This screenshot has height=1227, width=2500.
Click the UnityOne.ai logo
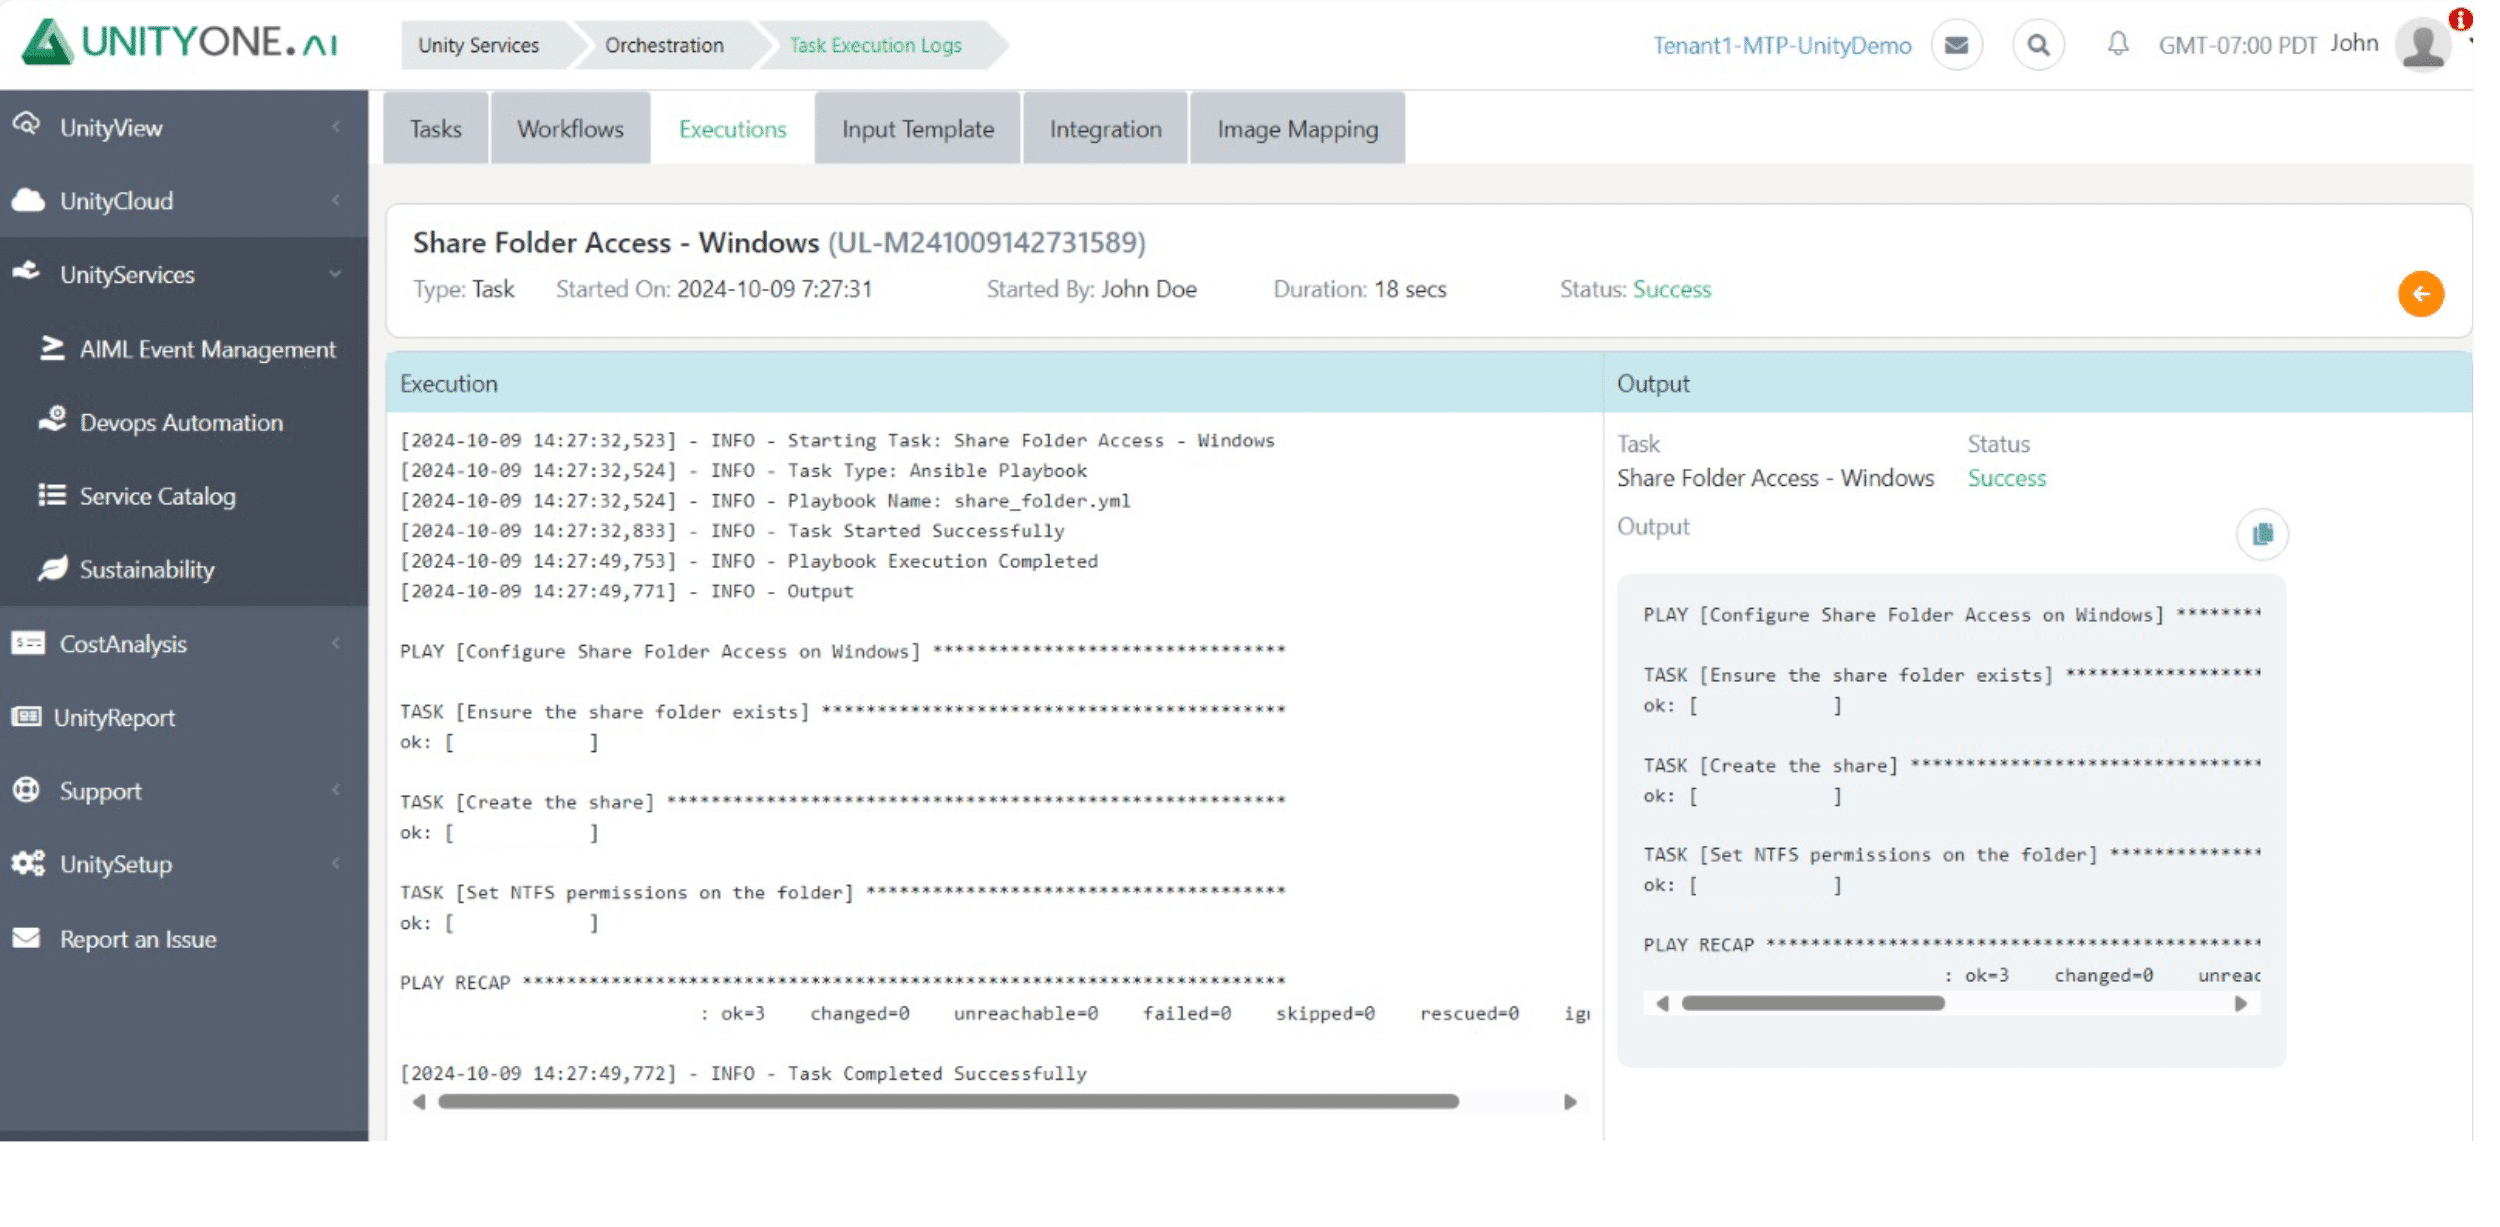coord(180,42)
